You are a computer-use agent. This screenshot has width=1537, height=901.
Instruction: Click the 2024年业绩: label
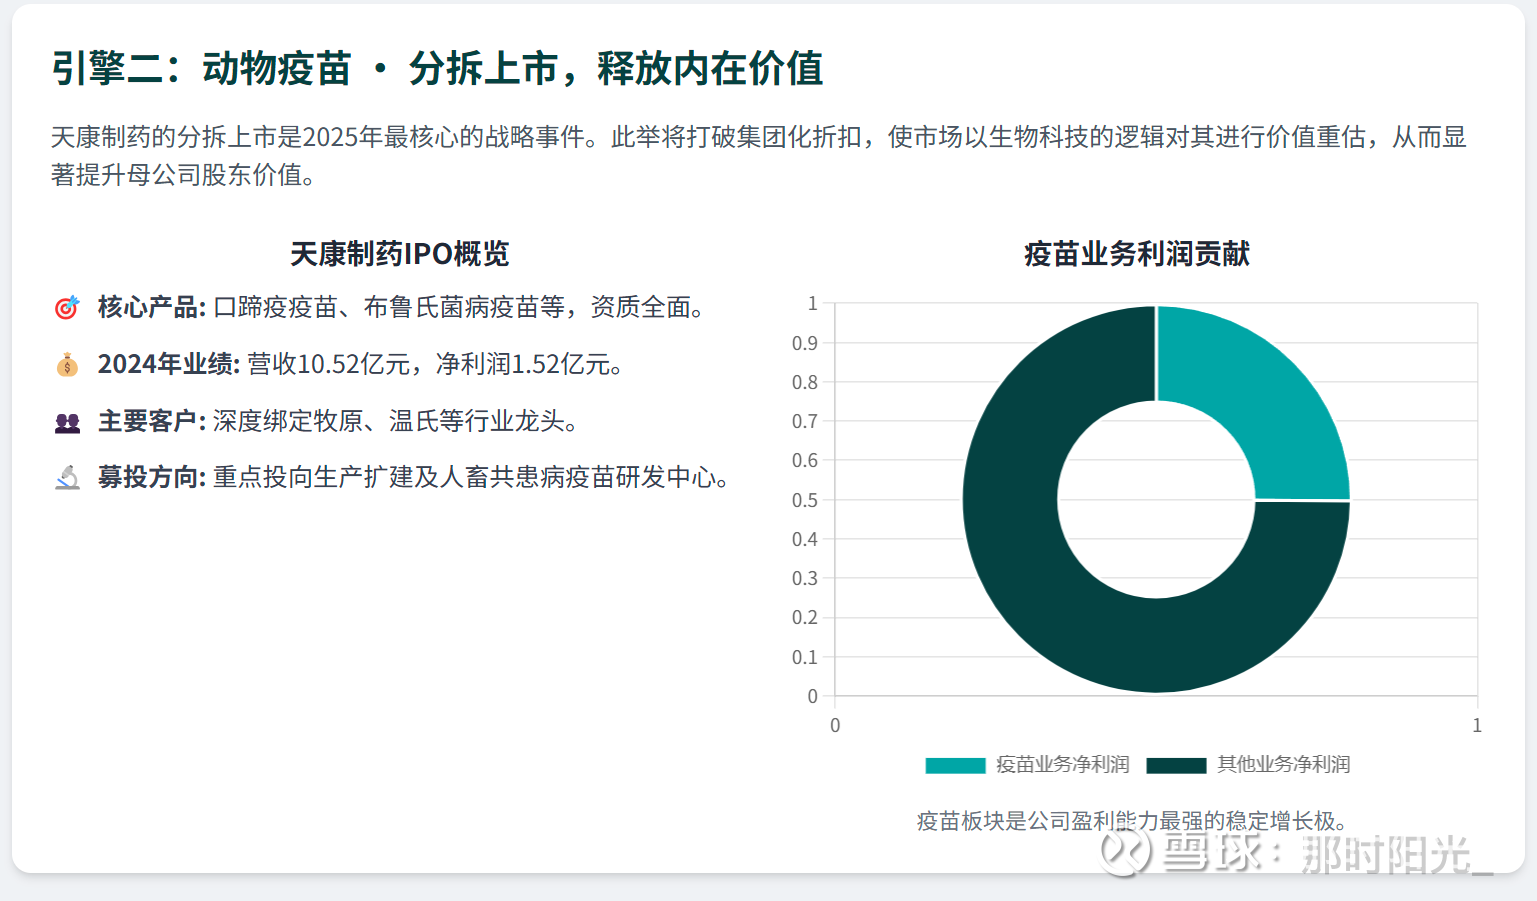[x=169, y=365]
